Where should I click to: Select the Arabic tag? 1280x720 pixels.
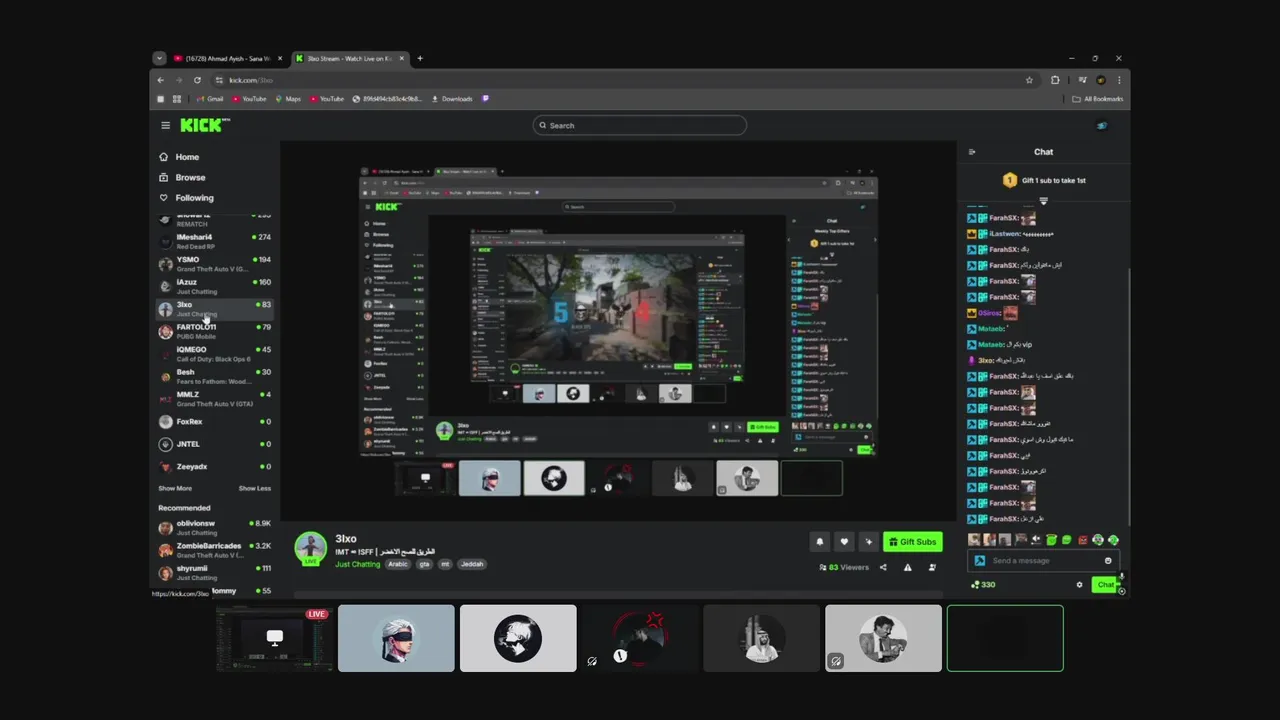tap(398, 564)
